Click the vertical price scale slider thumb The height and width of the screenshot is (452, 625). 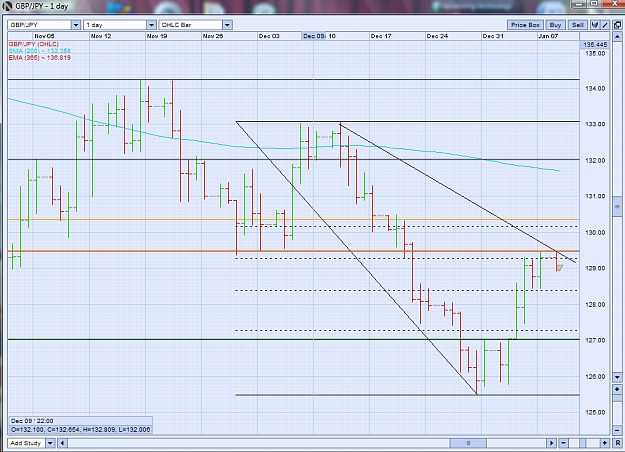click(x=617, y=206)
